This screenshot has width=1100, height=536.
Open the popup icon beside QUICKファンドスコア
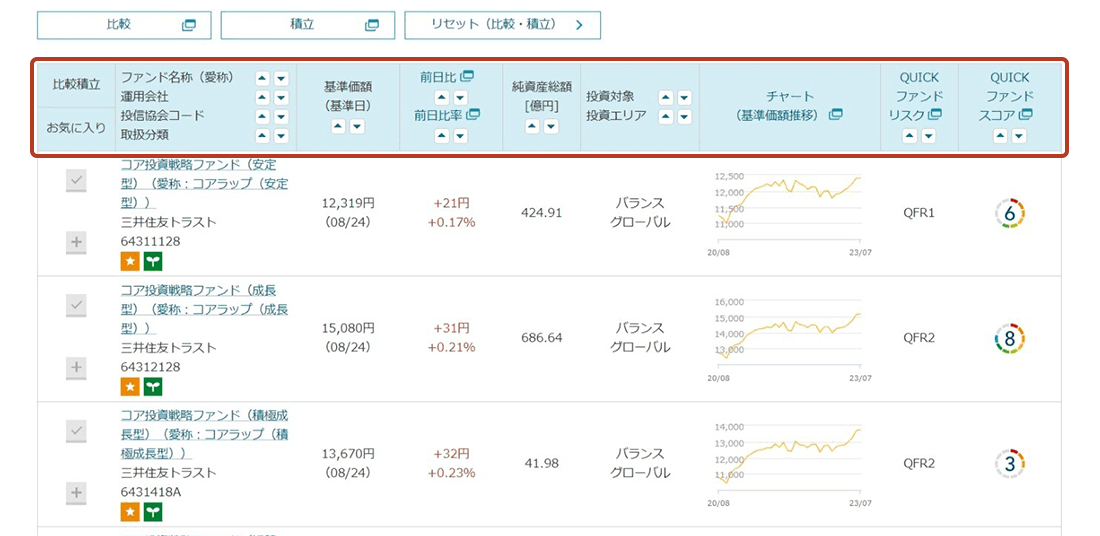point(1026,114)
